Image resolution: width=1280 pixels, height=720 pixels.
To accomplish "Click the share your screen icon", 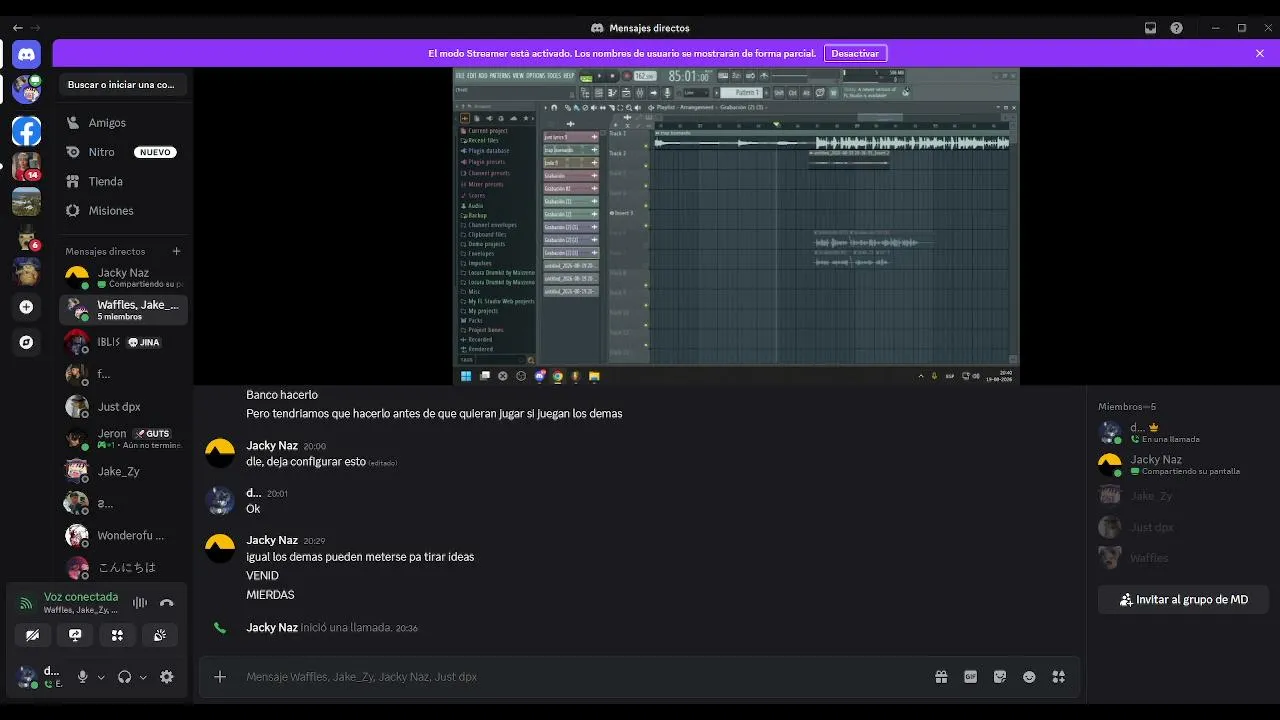I will (x=75, y=635).
